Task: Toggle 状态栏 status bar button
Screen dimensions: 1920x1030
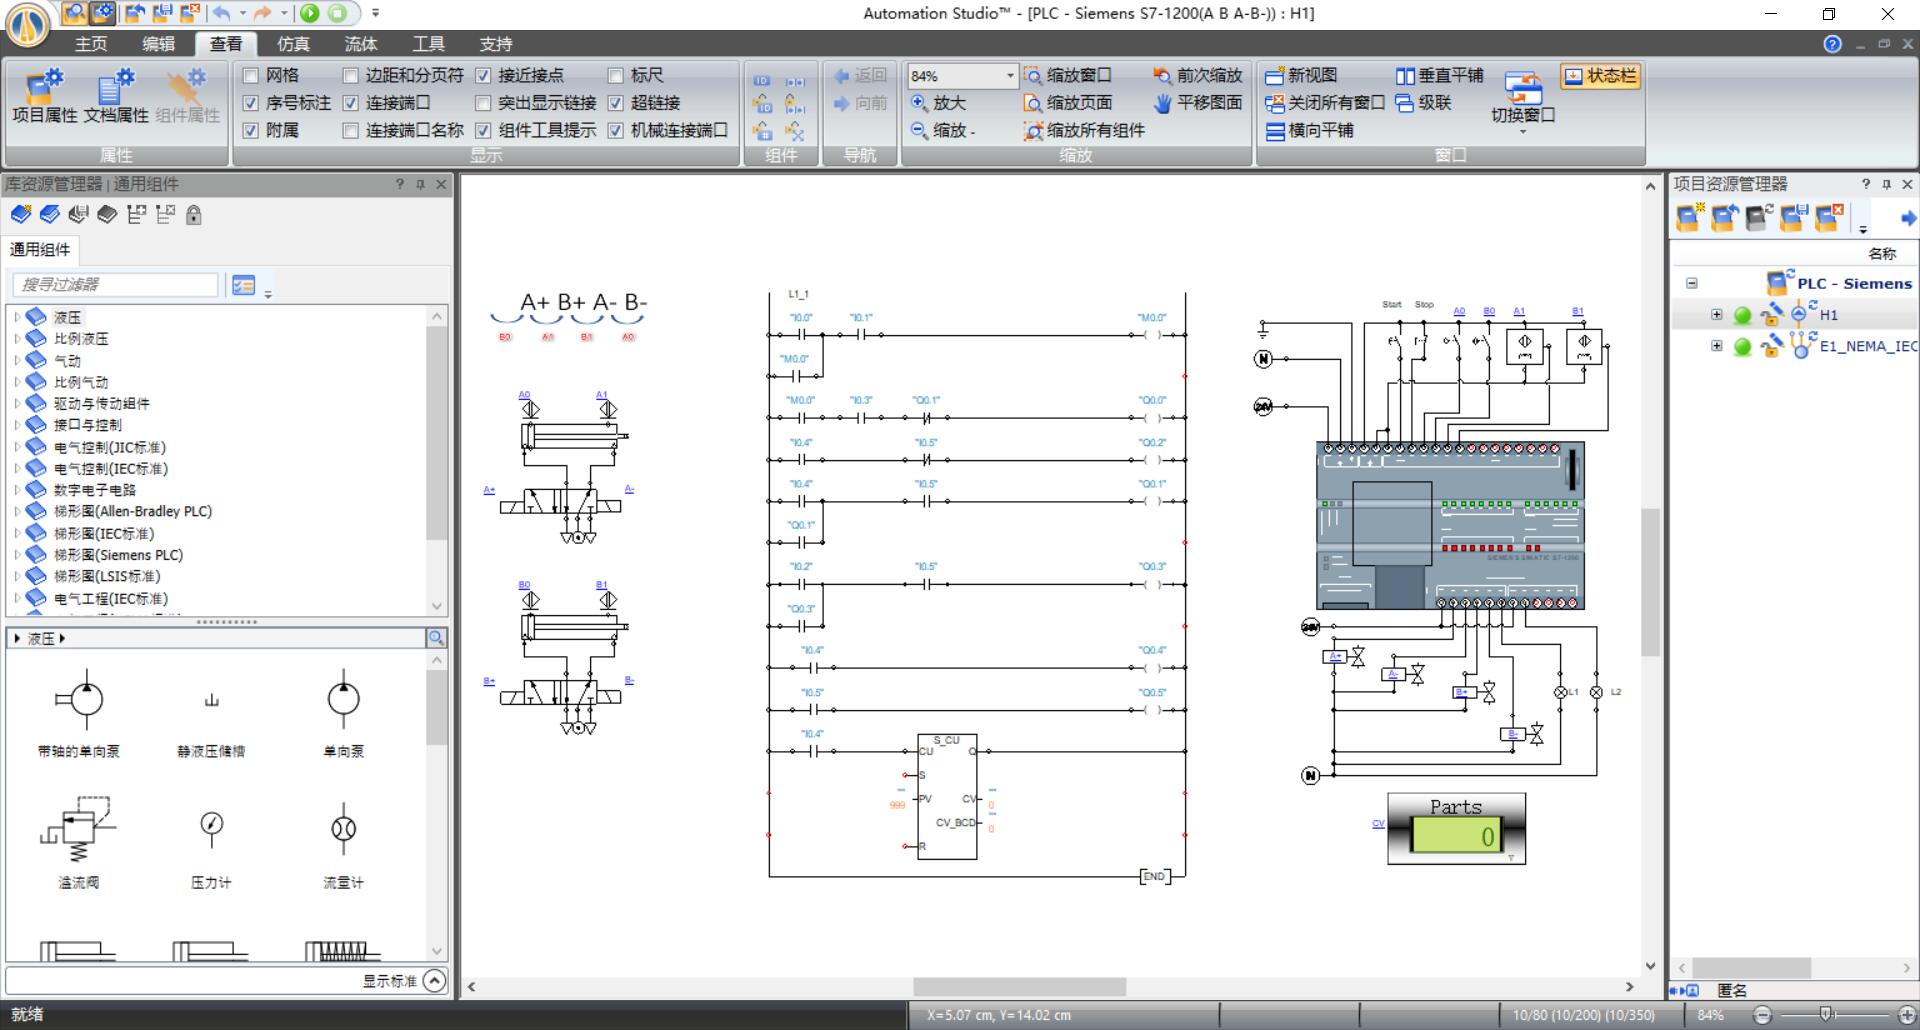Action: pos(1600,76)
